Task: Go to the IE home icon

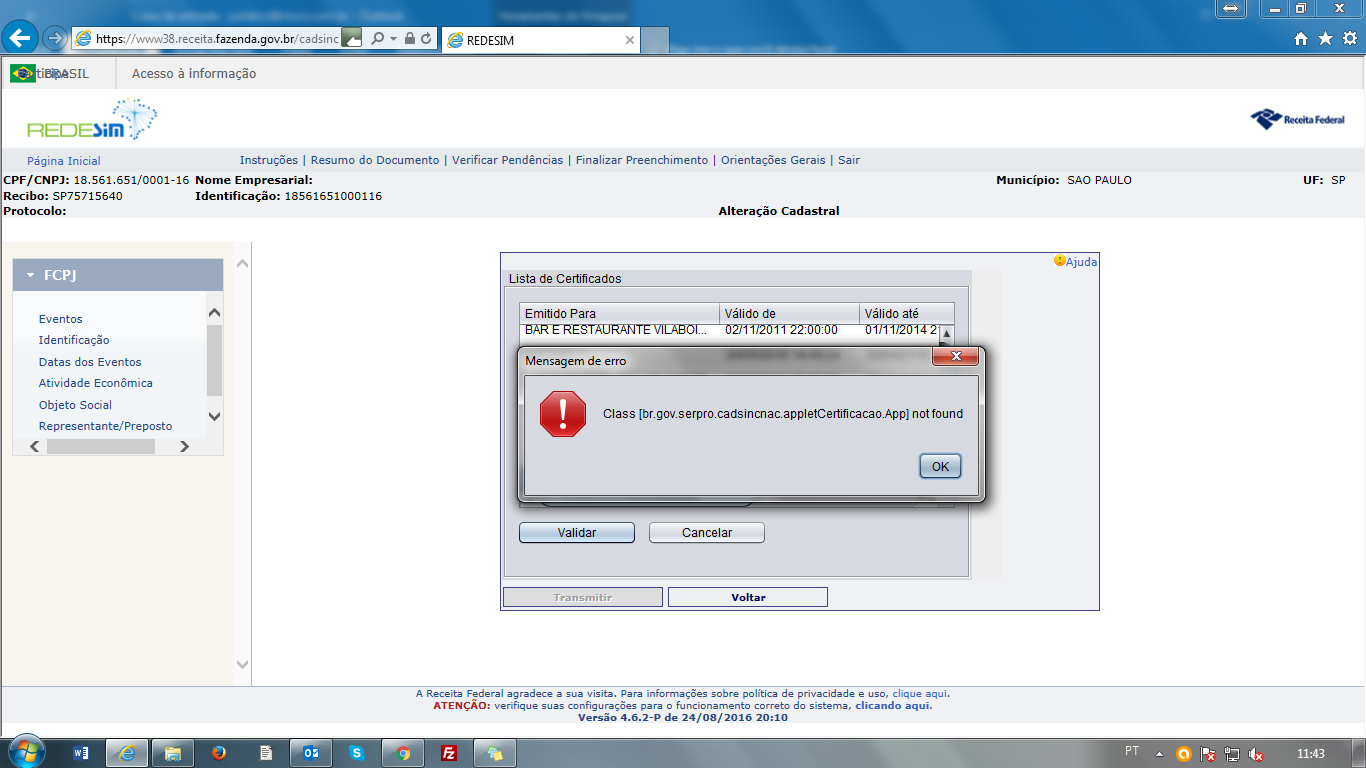Action: tap(1301, 38)
